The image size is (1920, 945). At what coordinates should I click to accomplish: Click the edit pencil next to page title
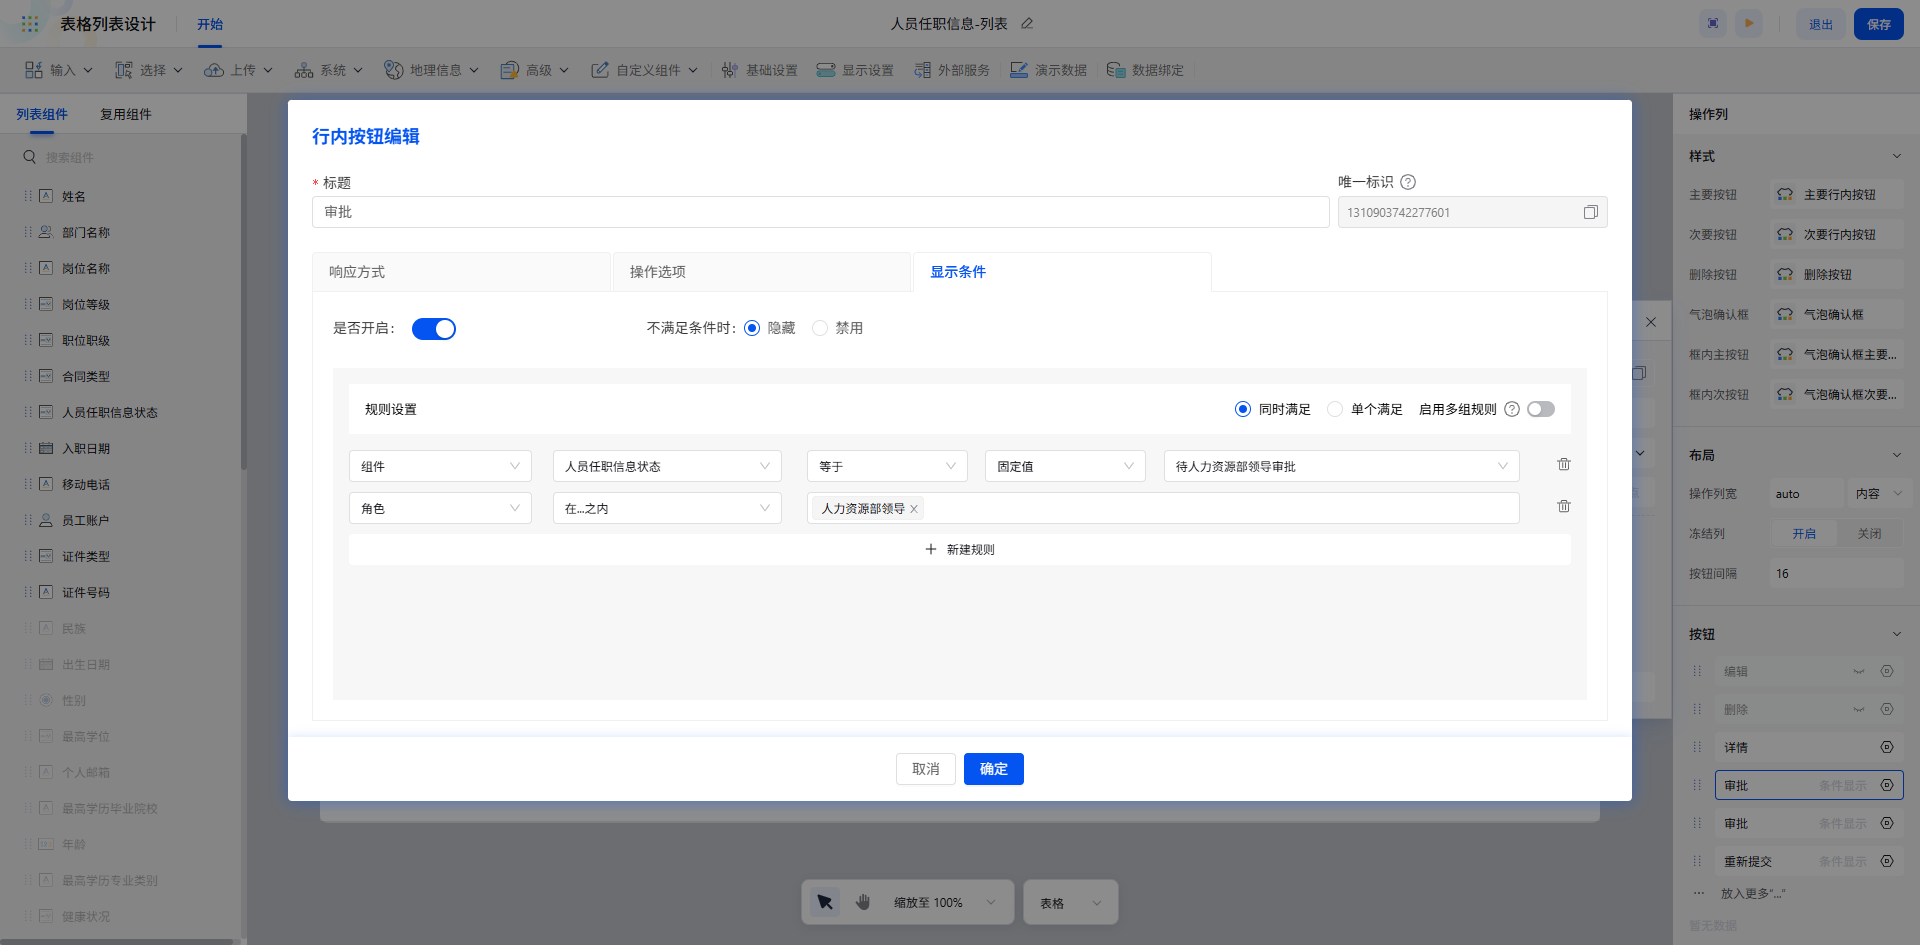tap(1027, 24)
